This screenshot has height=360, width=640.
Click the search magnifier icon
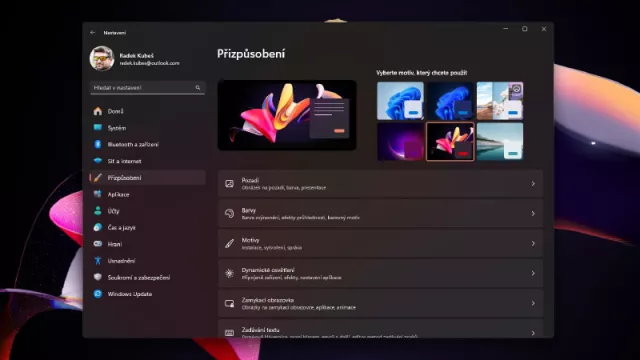(198, 87)
